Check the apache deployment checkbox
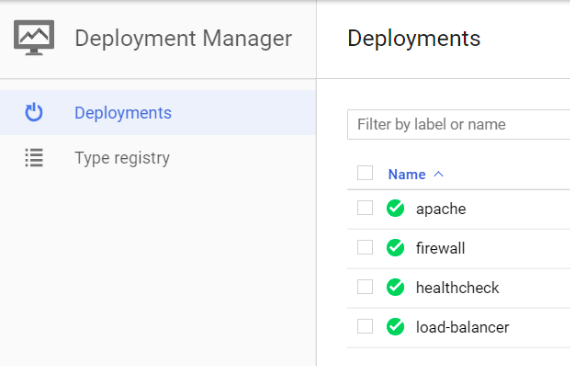Image resolution: width=570 pixels, height=366 pixels. tap(365, 208)
